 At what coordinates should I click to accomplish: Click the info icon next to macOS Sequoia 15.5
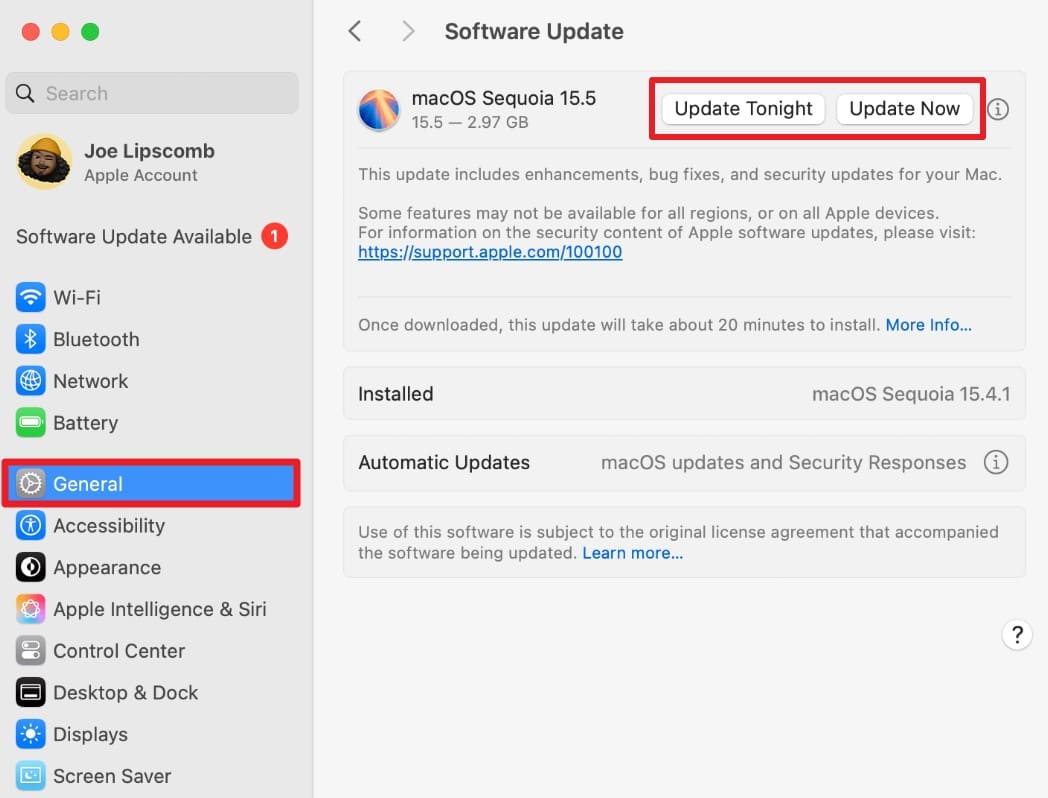(997, 109)
